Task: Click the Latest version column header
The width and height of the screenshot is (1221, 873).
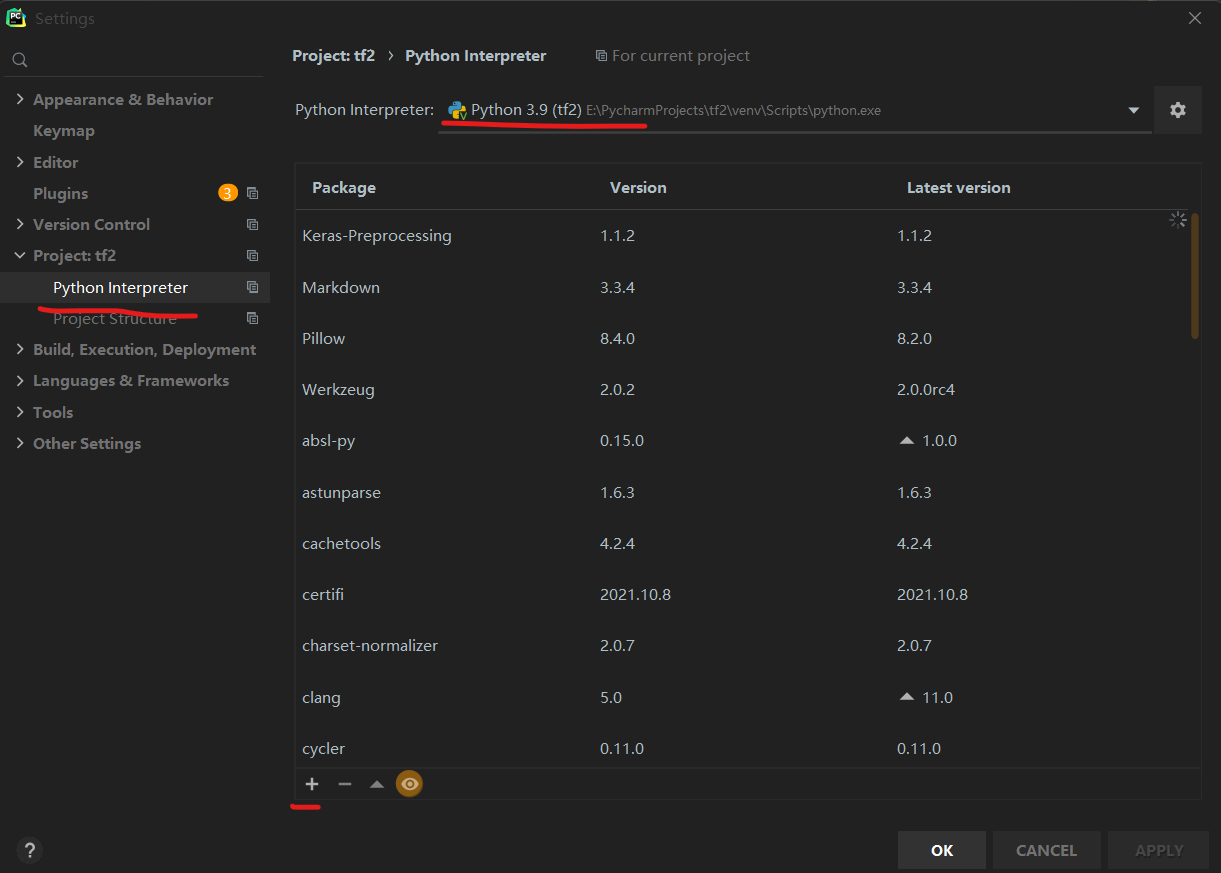Action: 958,187
